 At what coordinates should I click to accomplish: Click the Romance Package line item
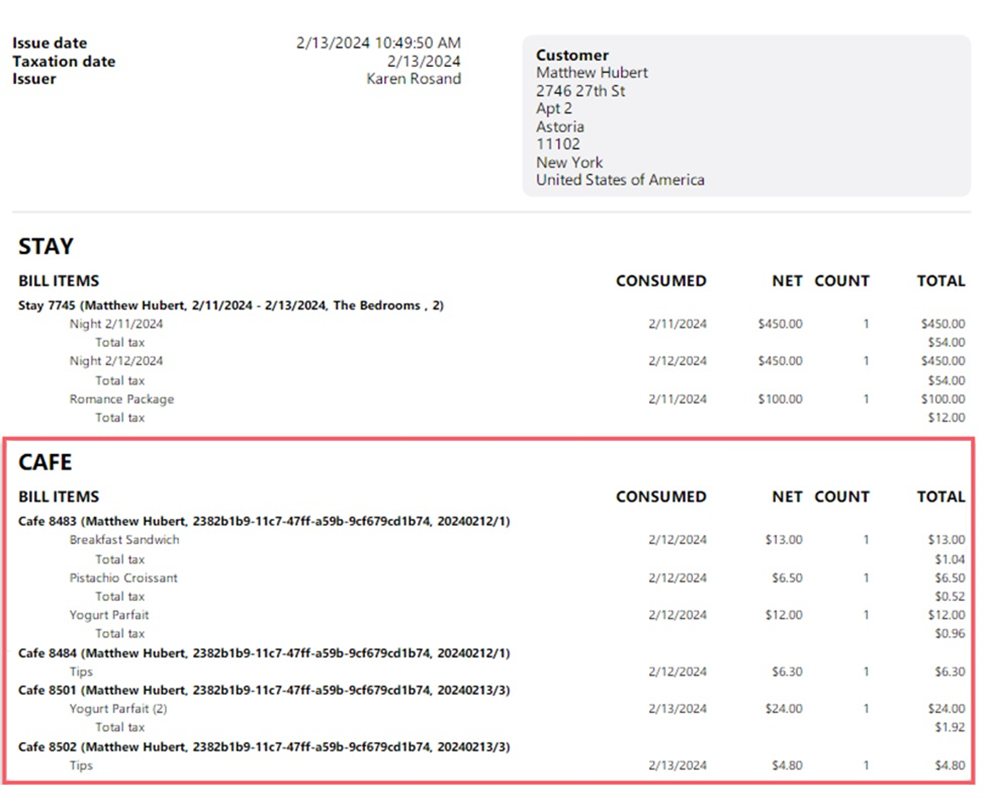point(122,399)
